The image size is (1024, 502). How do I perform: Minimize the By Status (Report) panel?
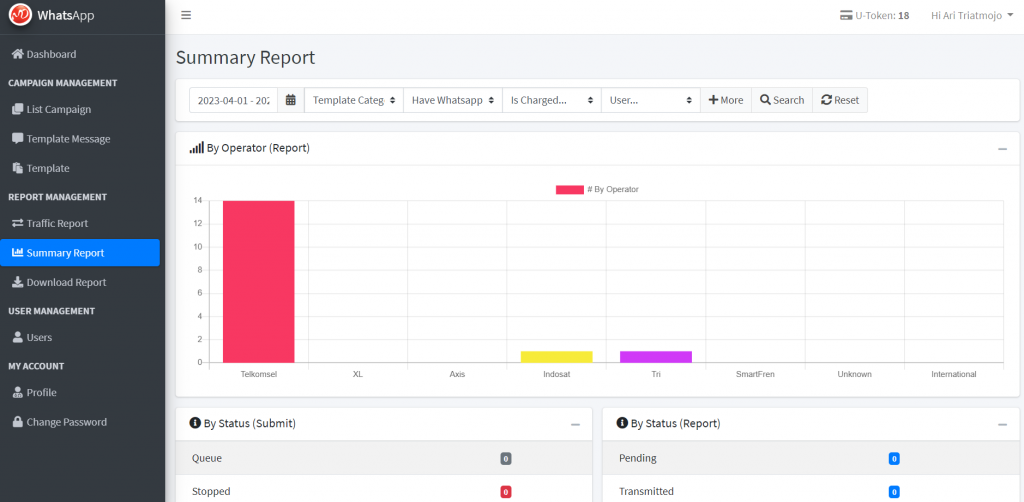(x=1002, y=424)
